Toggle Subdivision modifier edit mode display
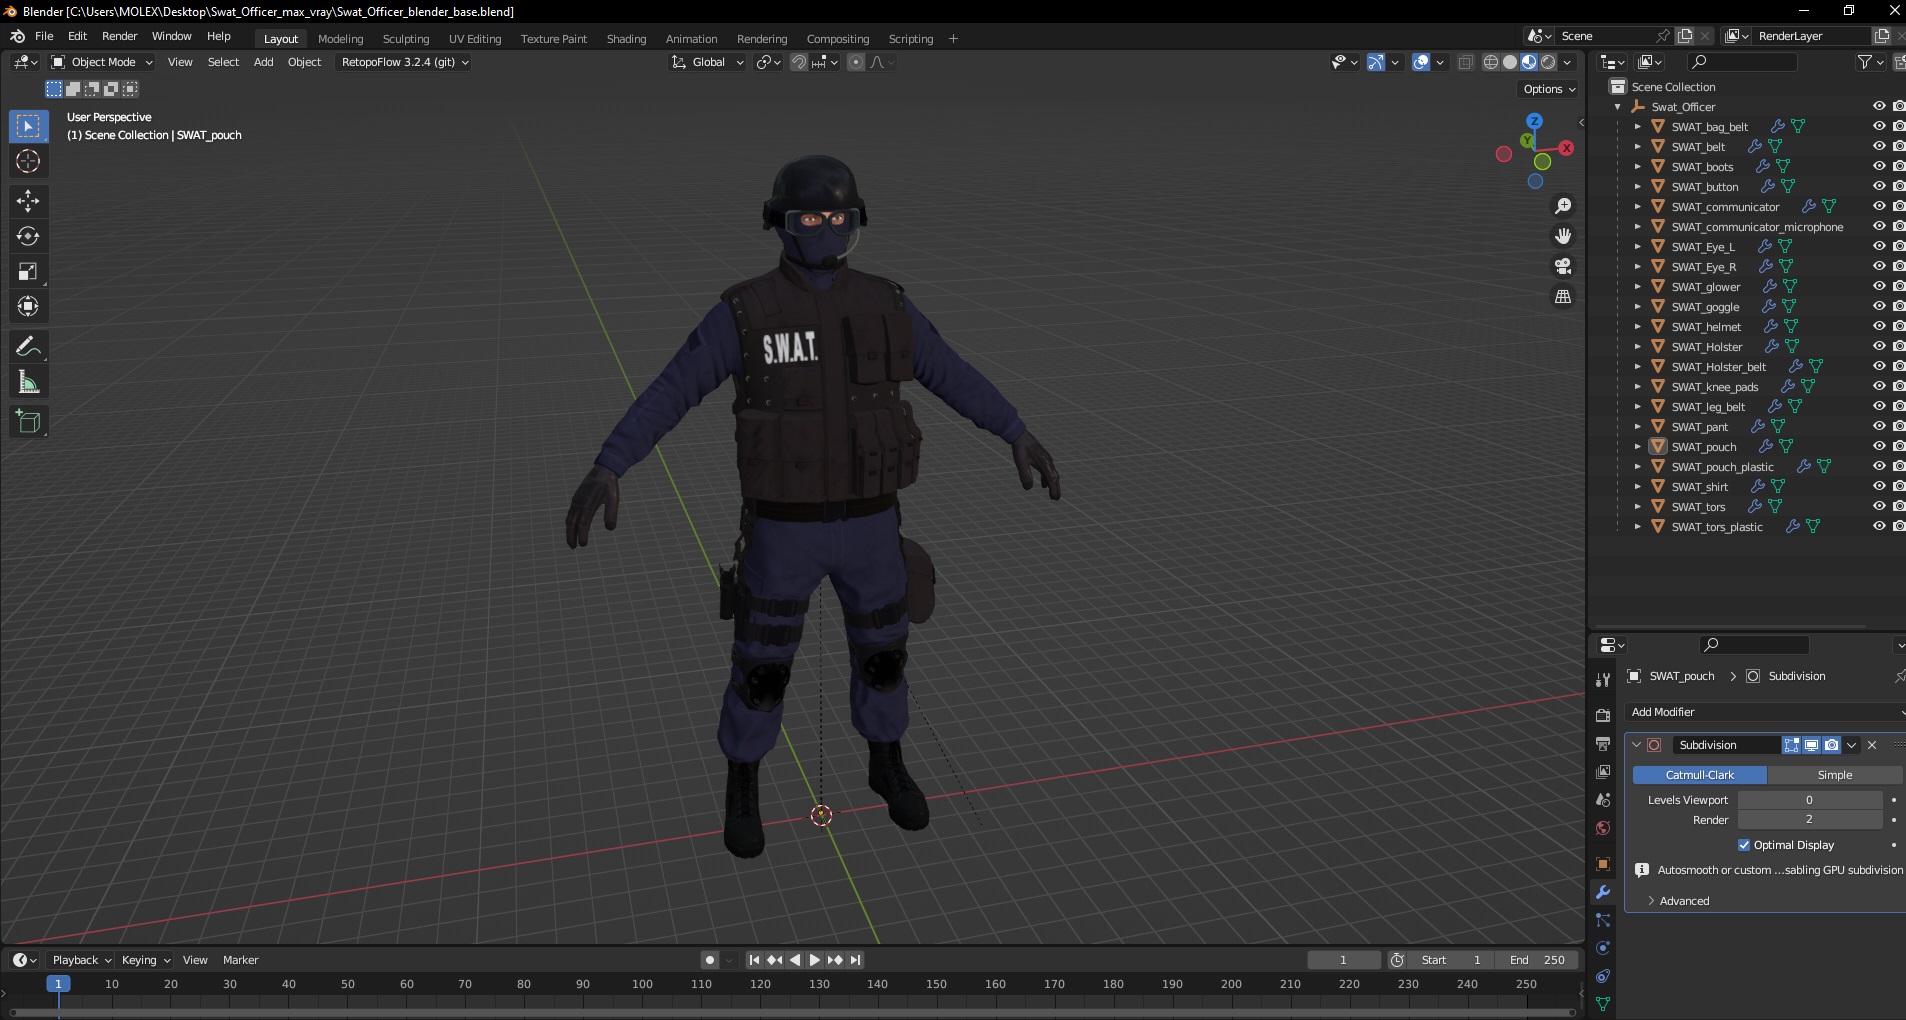The image size is (1906, 1020). click(x=1791, y=745)
